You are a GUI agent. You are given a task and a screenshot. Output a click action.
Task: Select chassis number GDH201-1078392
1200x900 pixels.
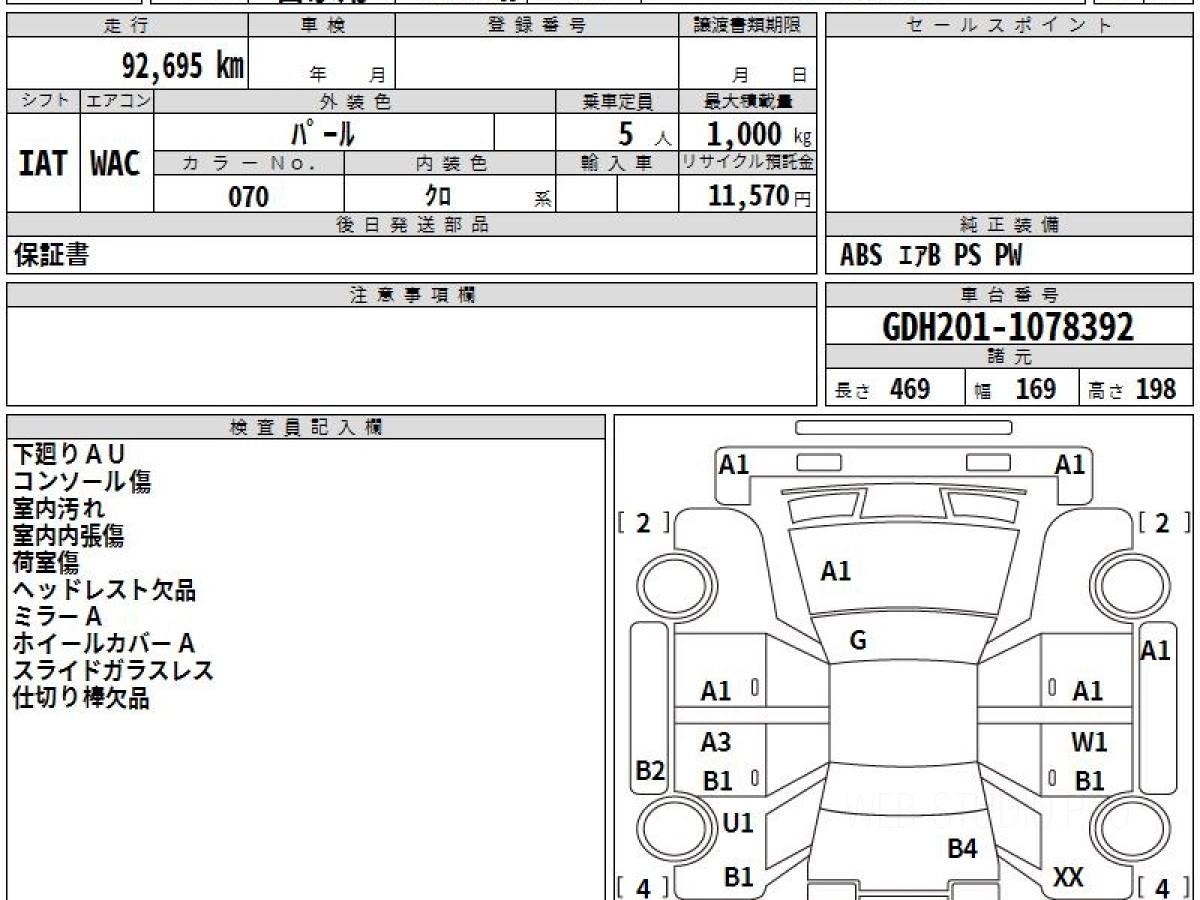1008,326
